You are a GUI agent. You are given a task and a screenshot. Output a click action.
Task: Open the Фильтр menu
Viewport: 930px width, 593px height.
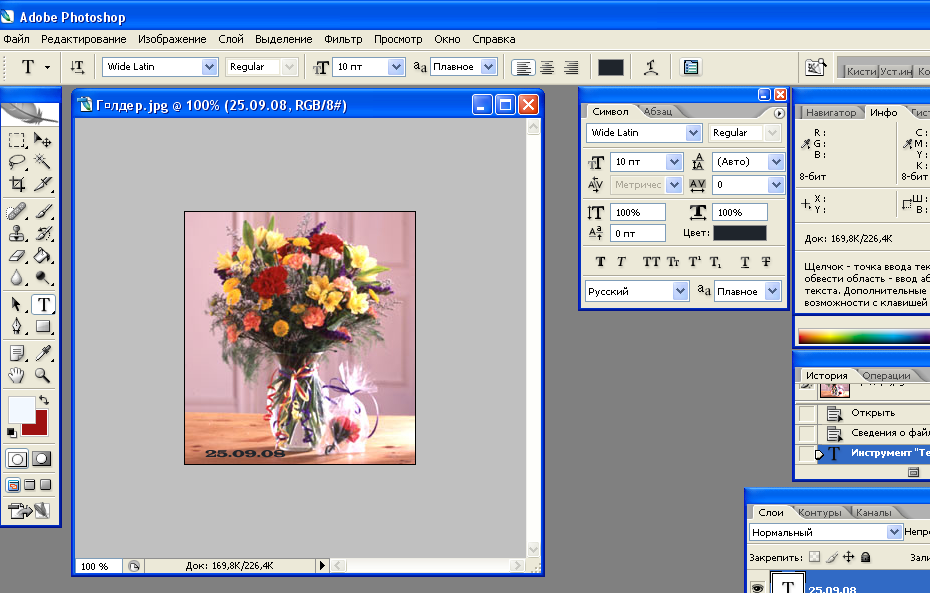coord(343,39)
